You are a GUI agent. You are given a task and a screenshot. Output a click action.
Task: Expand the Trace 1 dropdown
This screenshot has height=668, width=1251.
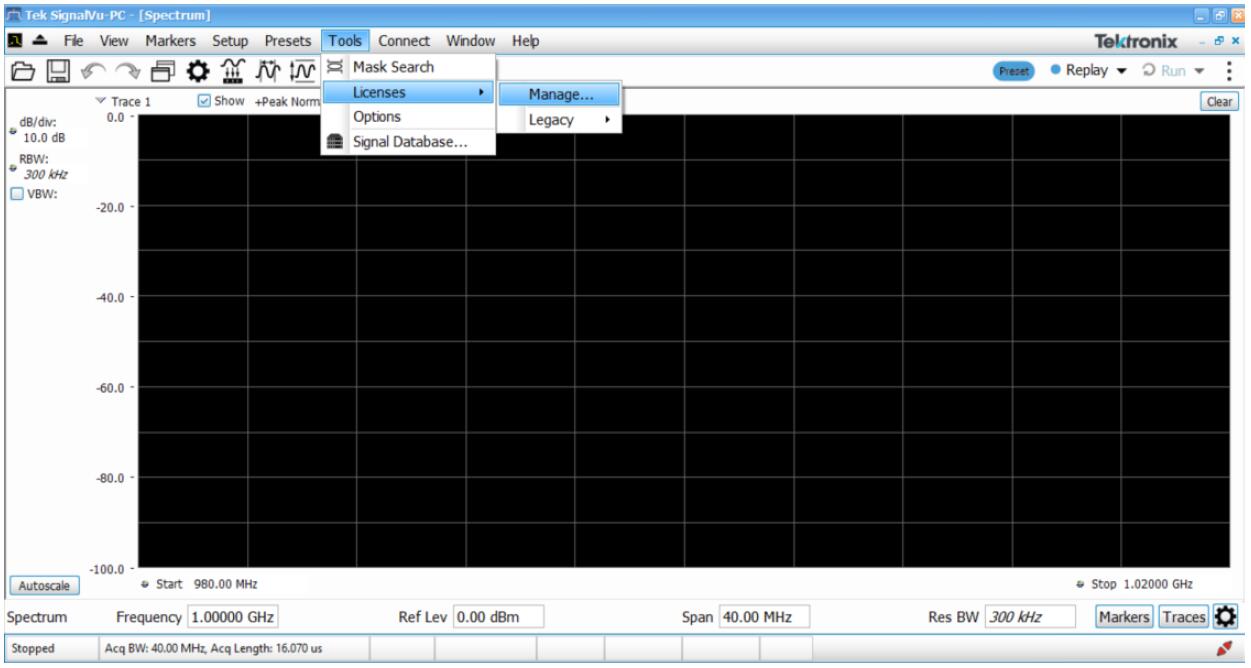[130, 101]
